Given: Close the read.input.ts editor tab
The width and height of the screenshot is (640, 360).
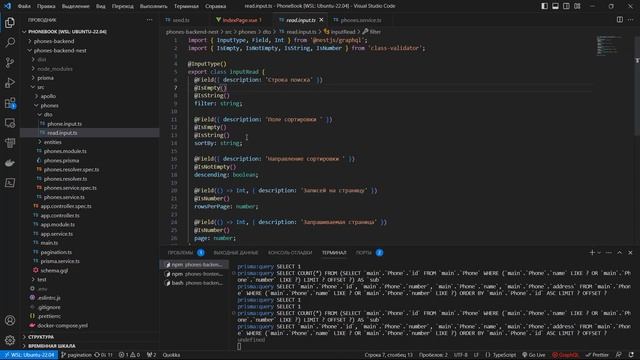Looking at the screenshot, I should point(321,20).
